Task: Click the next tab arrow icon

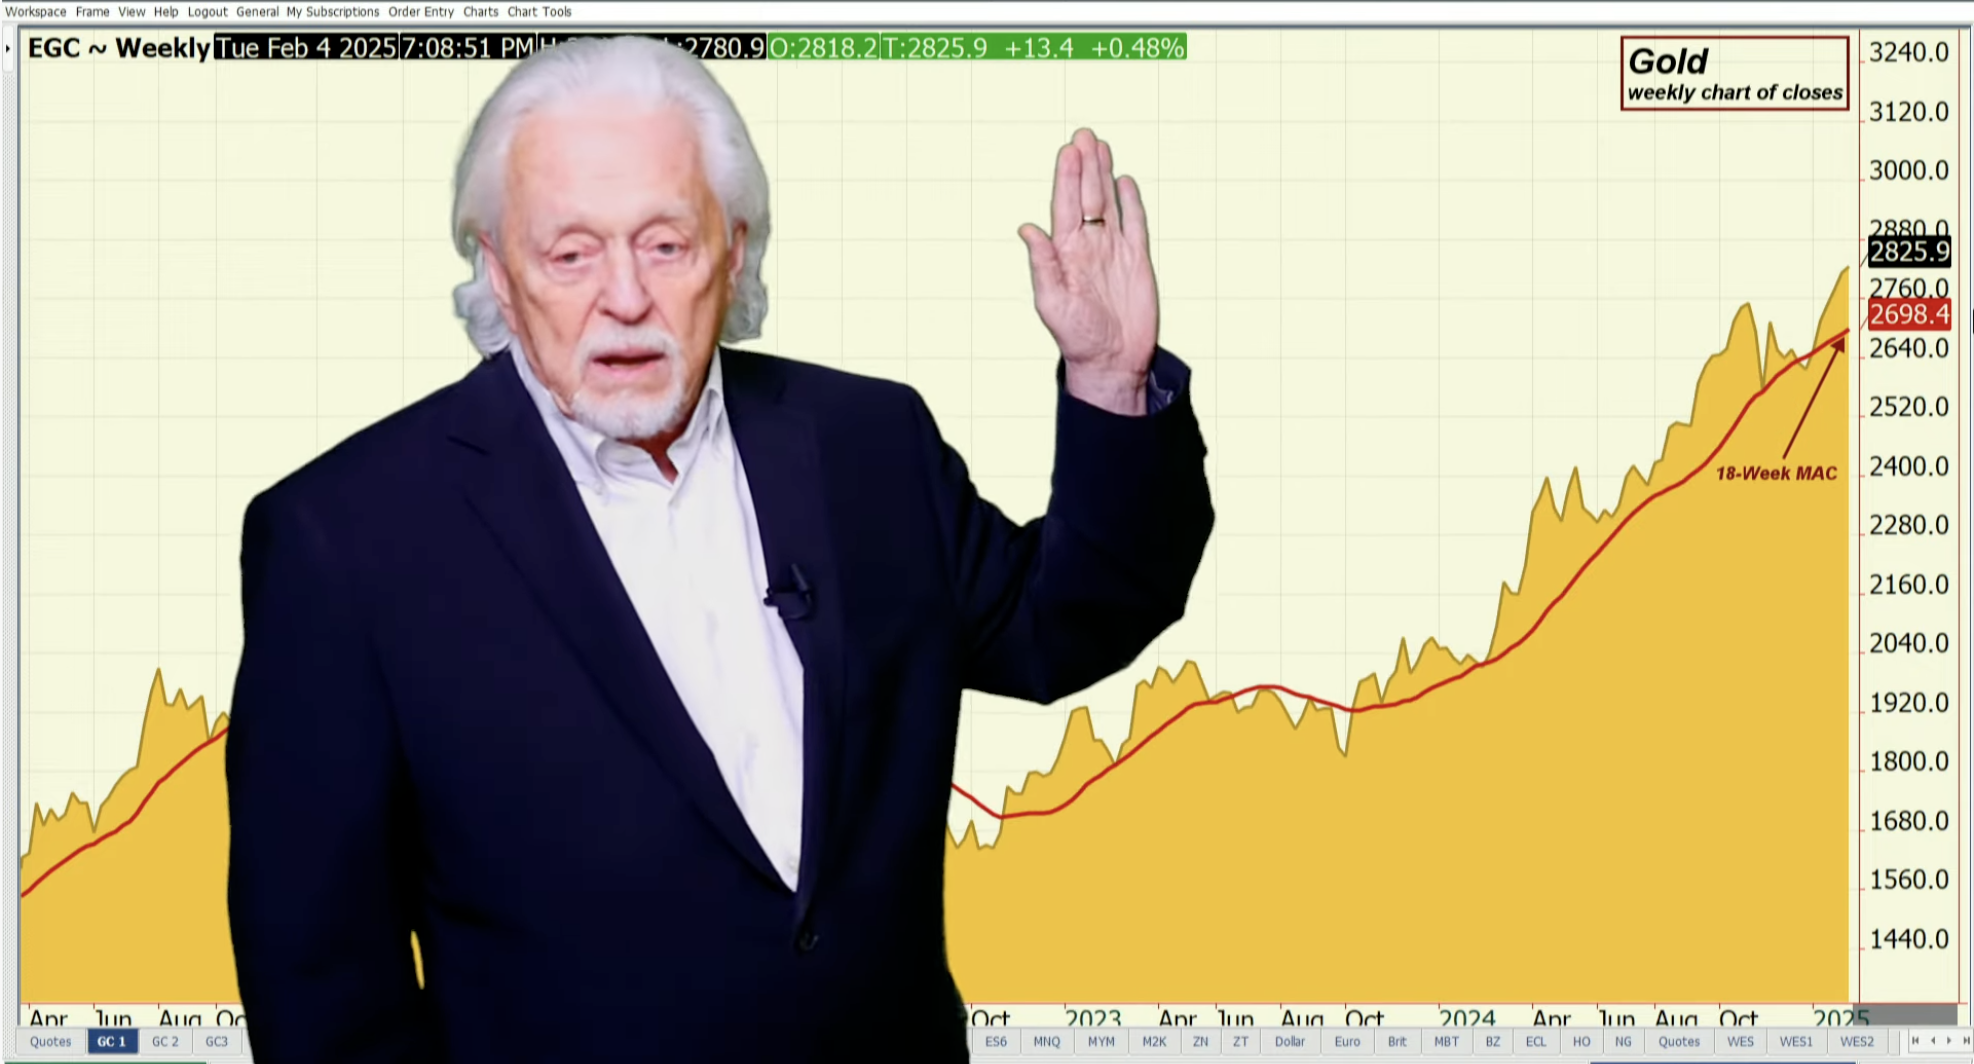Action: tap(1949, 1041)
